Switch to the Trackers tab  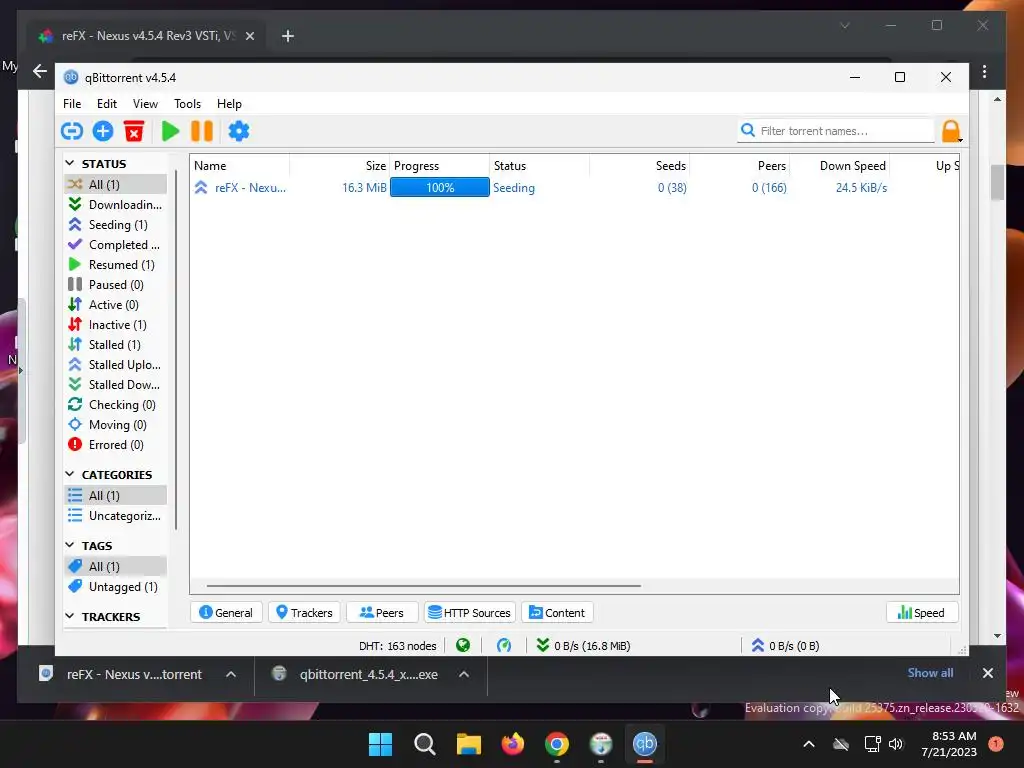[x=304, y=613]
